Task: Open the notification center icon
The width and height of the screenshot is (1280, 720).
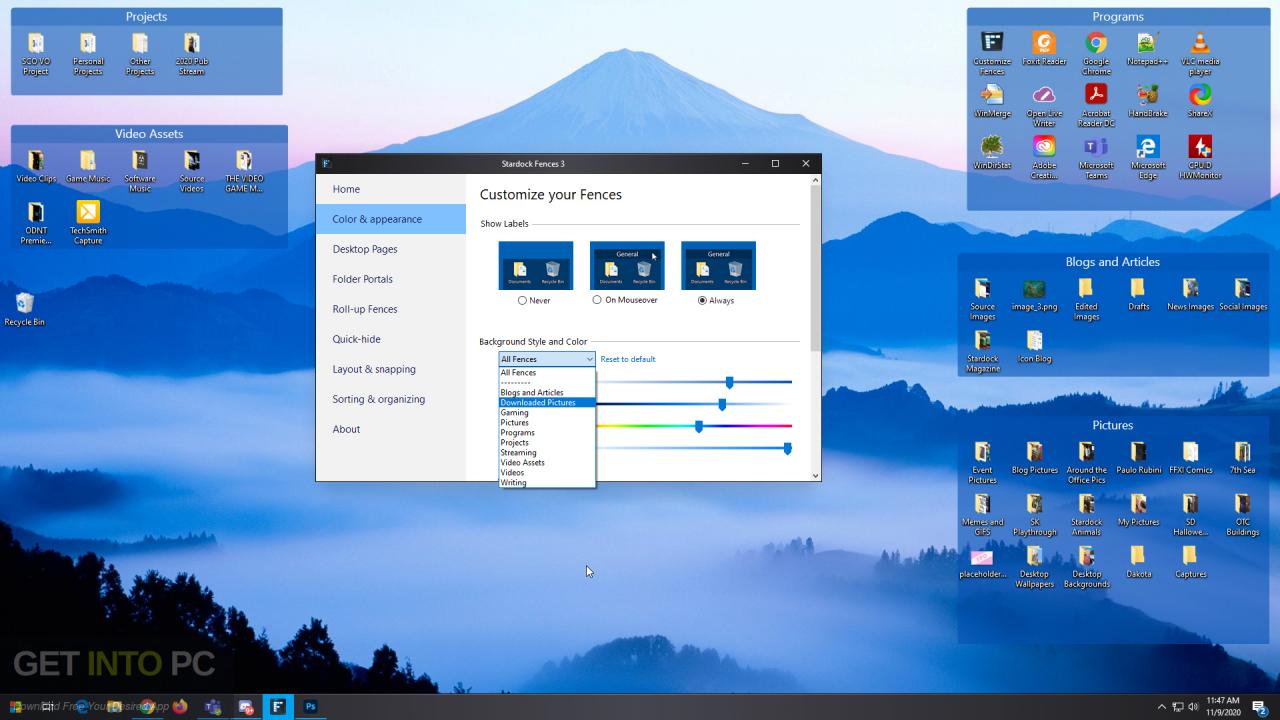Action: [1260, 707]
